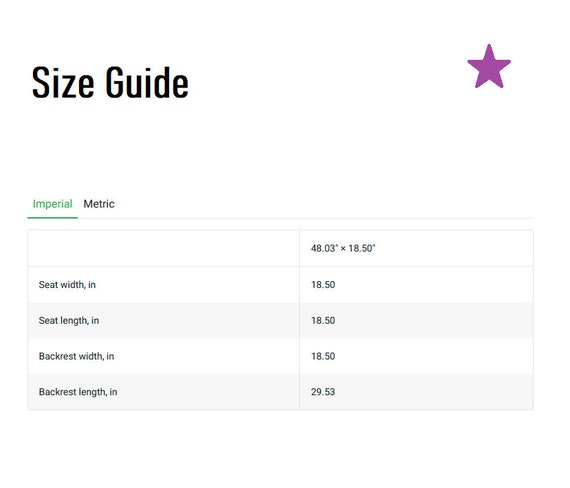Select the Backrest length, in row label
The height and width of the screenshot is (488, 570).
(x=78, y=392)
